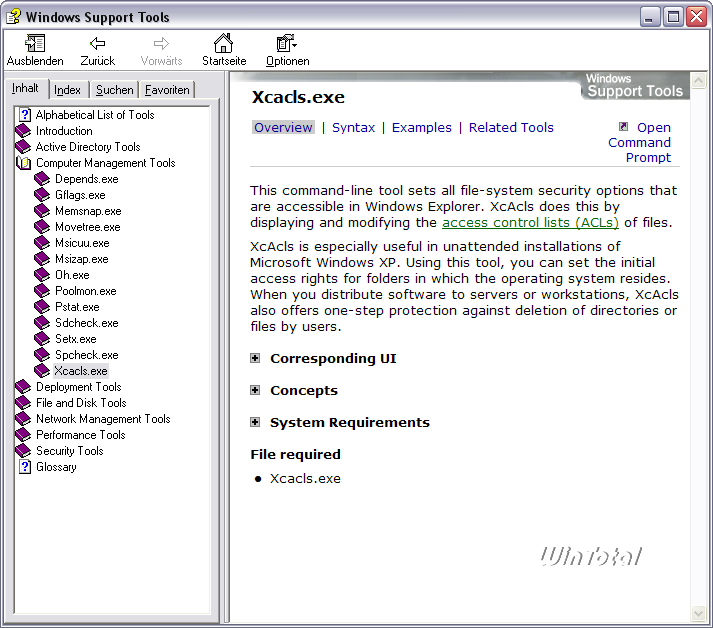Open the Related Tools link

coord(510,127)
